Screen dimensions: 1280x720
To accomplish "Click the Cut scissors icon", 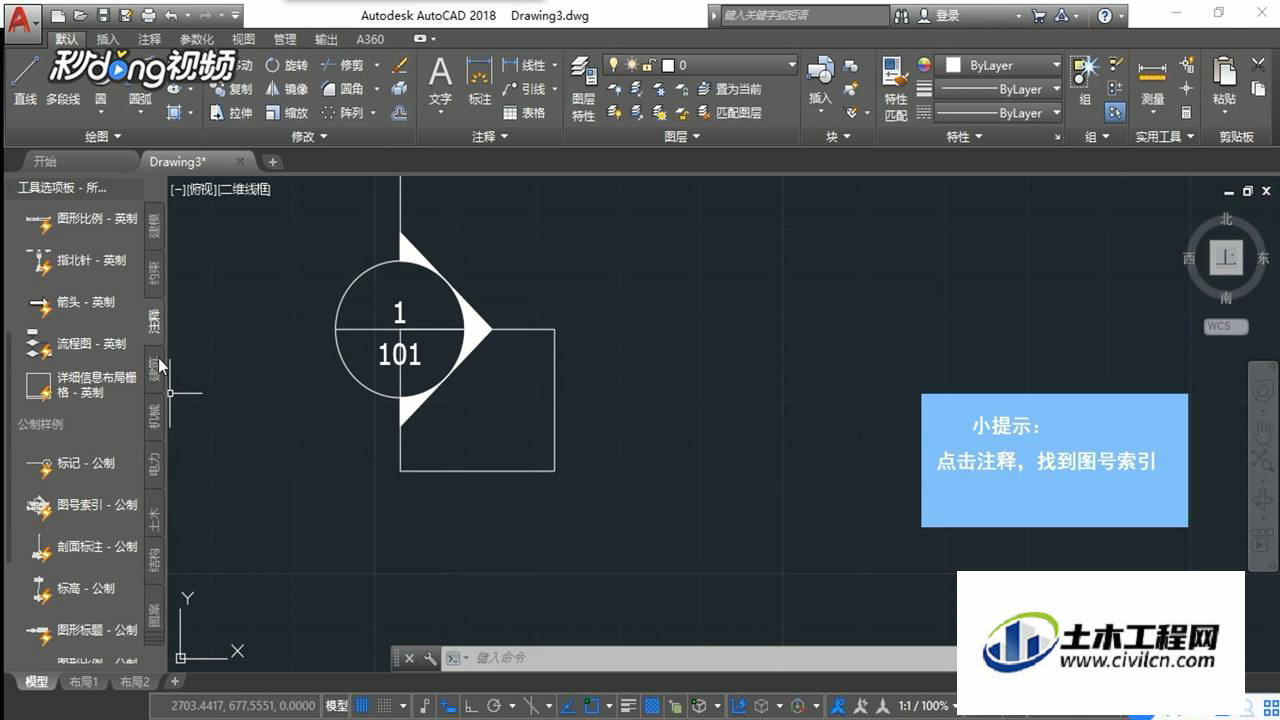I will (1258, 65).
